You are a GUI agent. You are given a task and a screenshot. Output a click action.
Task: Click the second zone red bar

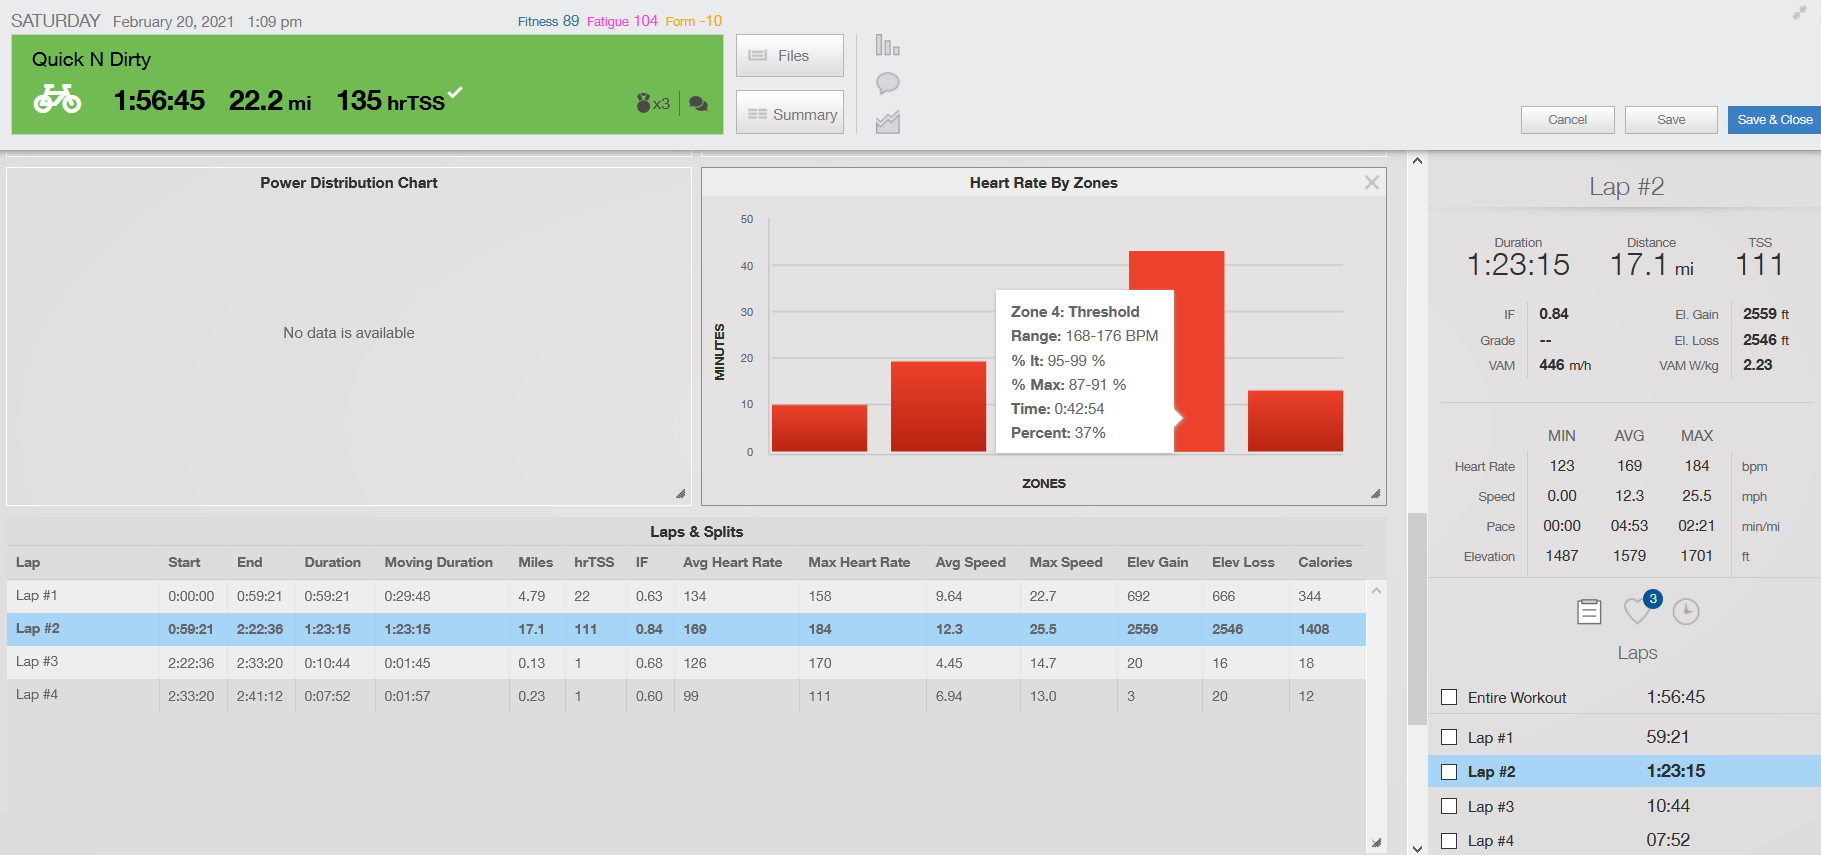938,407
